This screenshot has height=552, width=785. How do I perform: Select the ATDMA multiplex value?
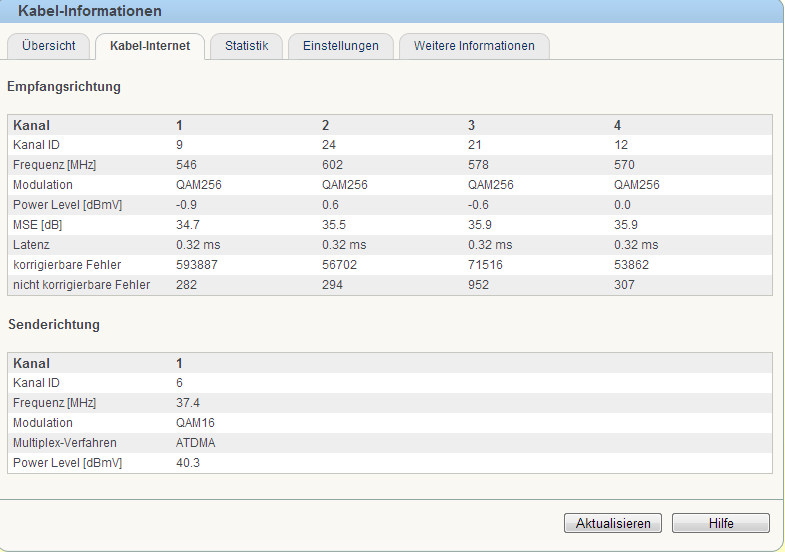click(x=196, y=443)
